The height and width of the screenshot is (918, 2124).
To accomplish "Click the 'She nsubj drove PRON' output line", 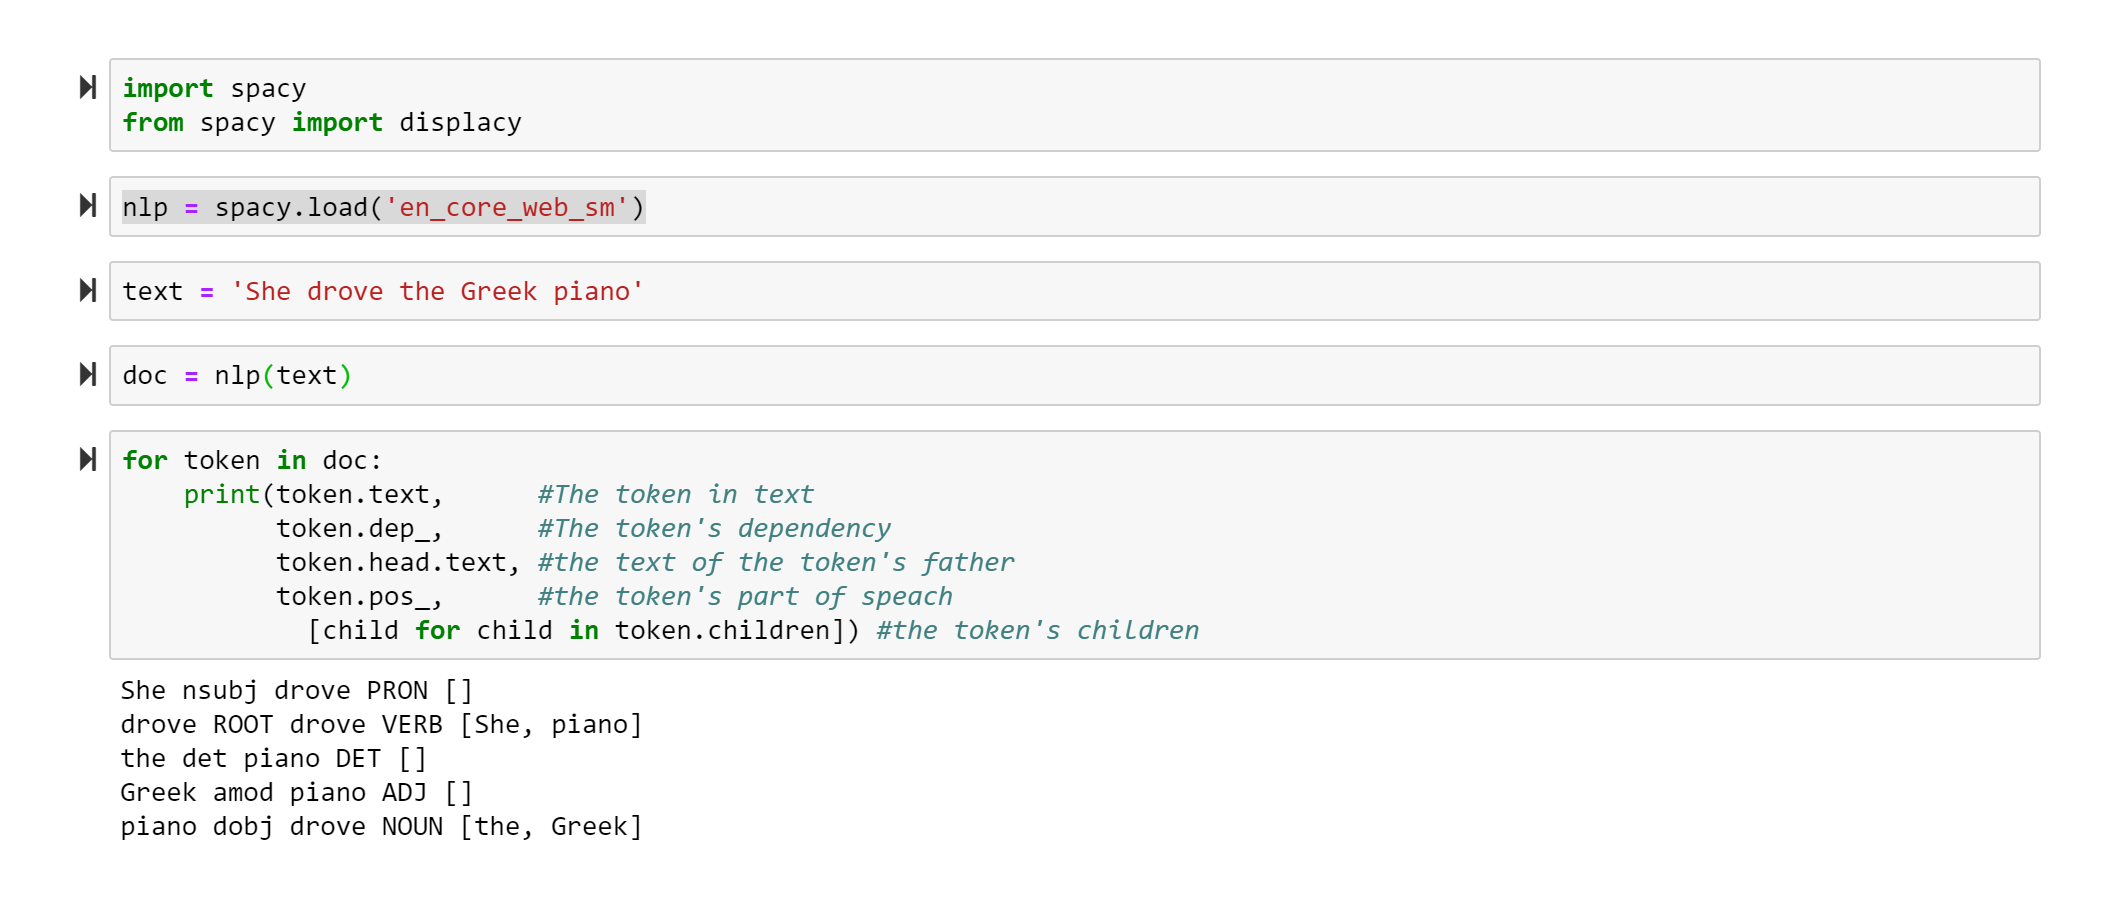I will (296, 691).
